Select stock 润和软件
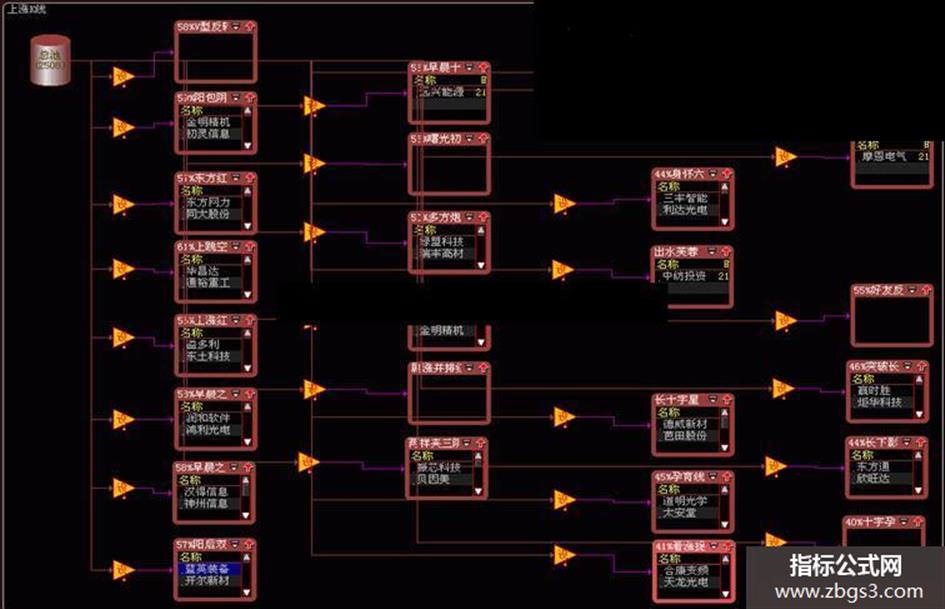945x609 pixels. [208, 418]
